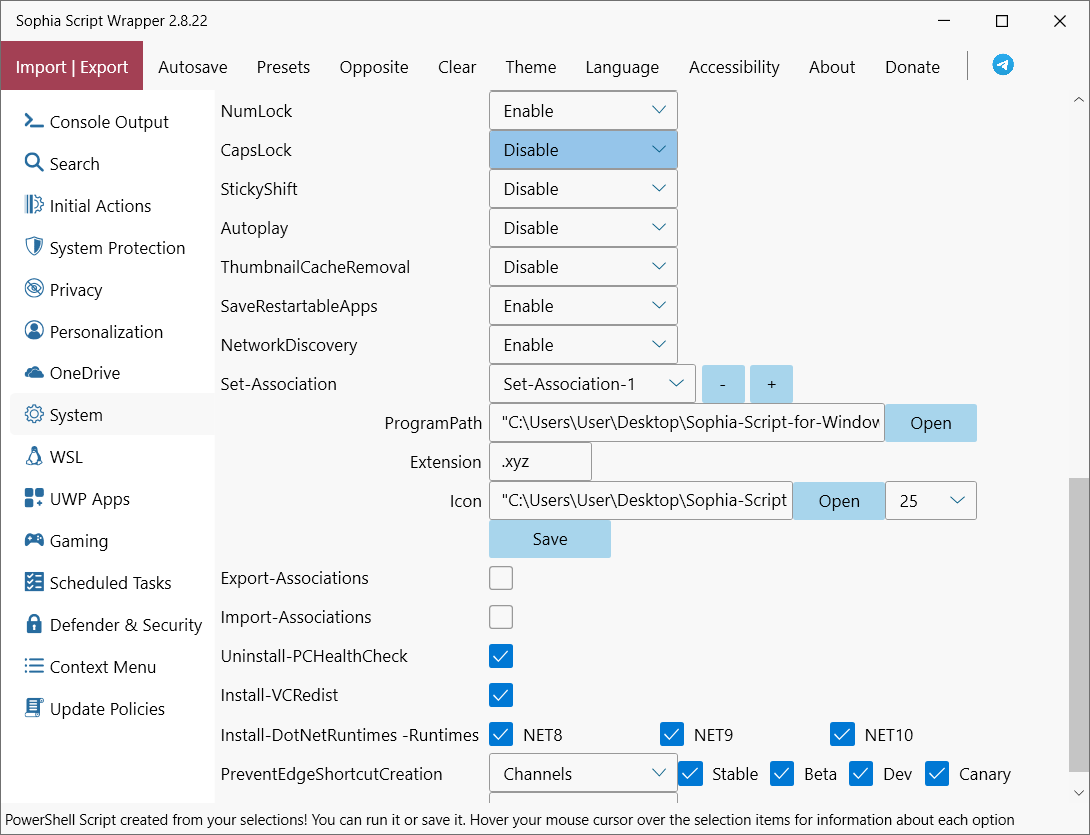Expand the icon index dropdown showing 25

pyautogui.click(x=930, y=501)
